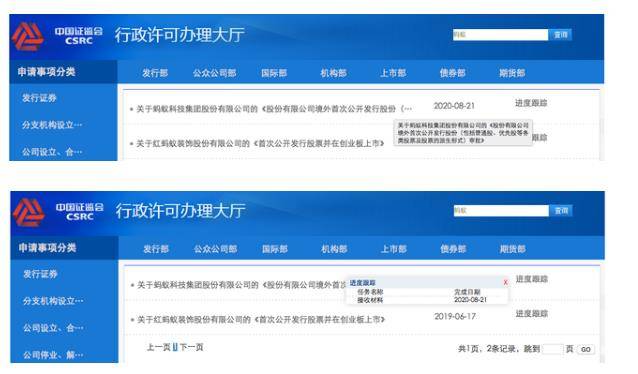Click the 共1页、2条记录 record count text
This screenshot has height=374, width=638.
pos(487,349)
